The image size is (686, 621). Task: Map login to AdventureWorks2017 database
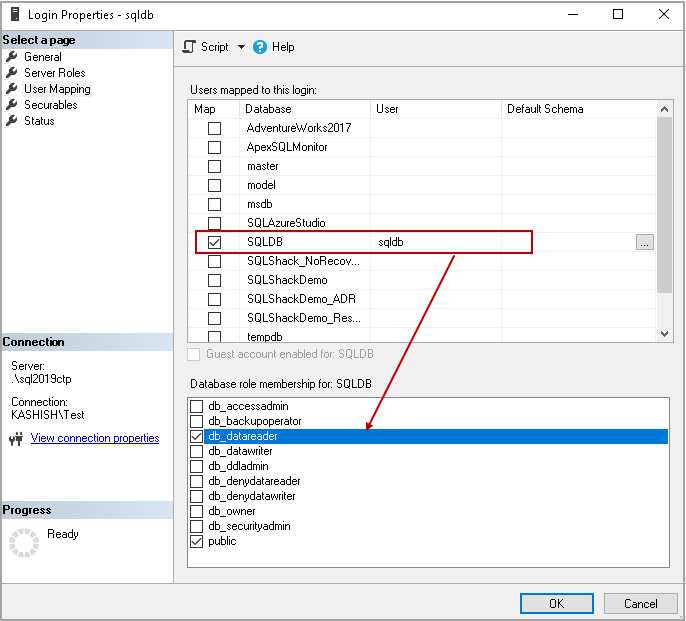214,128
